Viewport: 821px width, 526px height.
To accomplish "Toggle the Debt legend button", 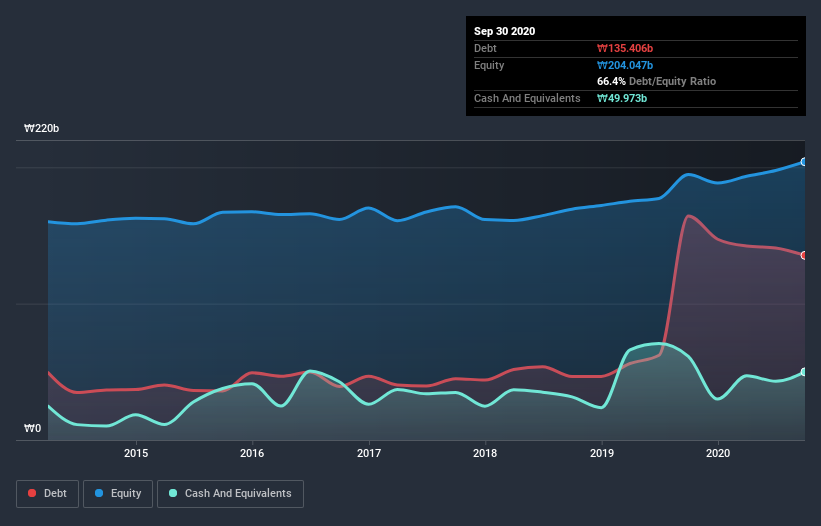I will [48, 494].
